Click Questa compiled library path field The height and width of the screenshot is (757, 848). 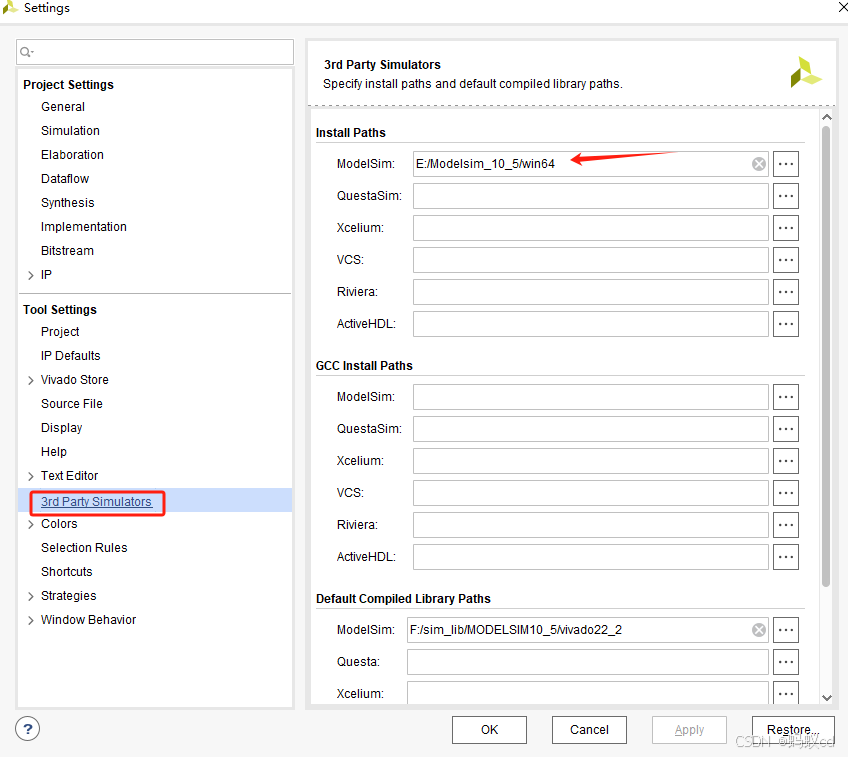tap(588, 662)
